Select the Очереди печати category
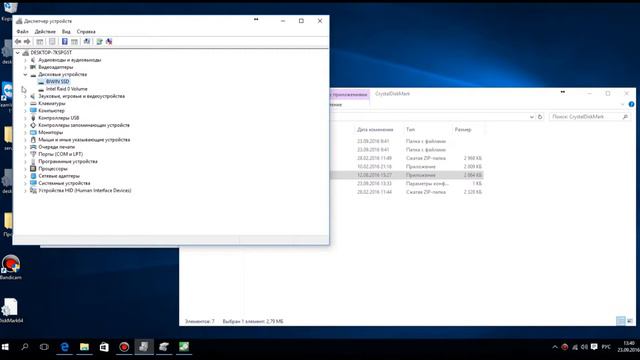Image resolution: width=640 pixels, height=360 pixels. pyautogui.click(x=57, y=147)
